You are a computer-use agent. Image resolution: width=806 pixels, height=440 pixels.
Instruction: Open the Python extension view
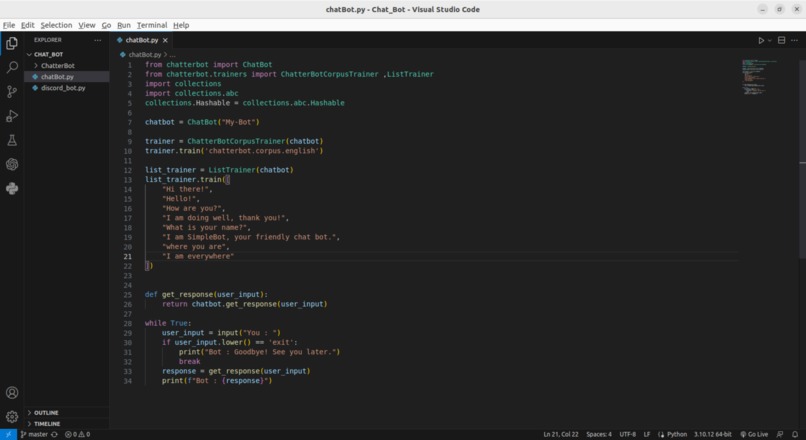tap(12, 188)
